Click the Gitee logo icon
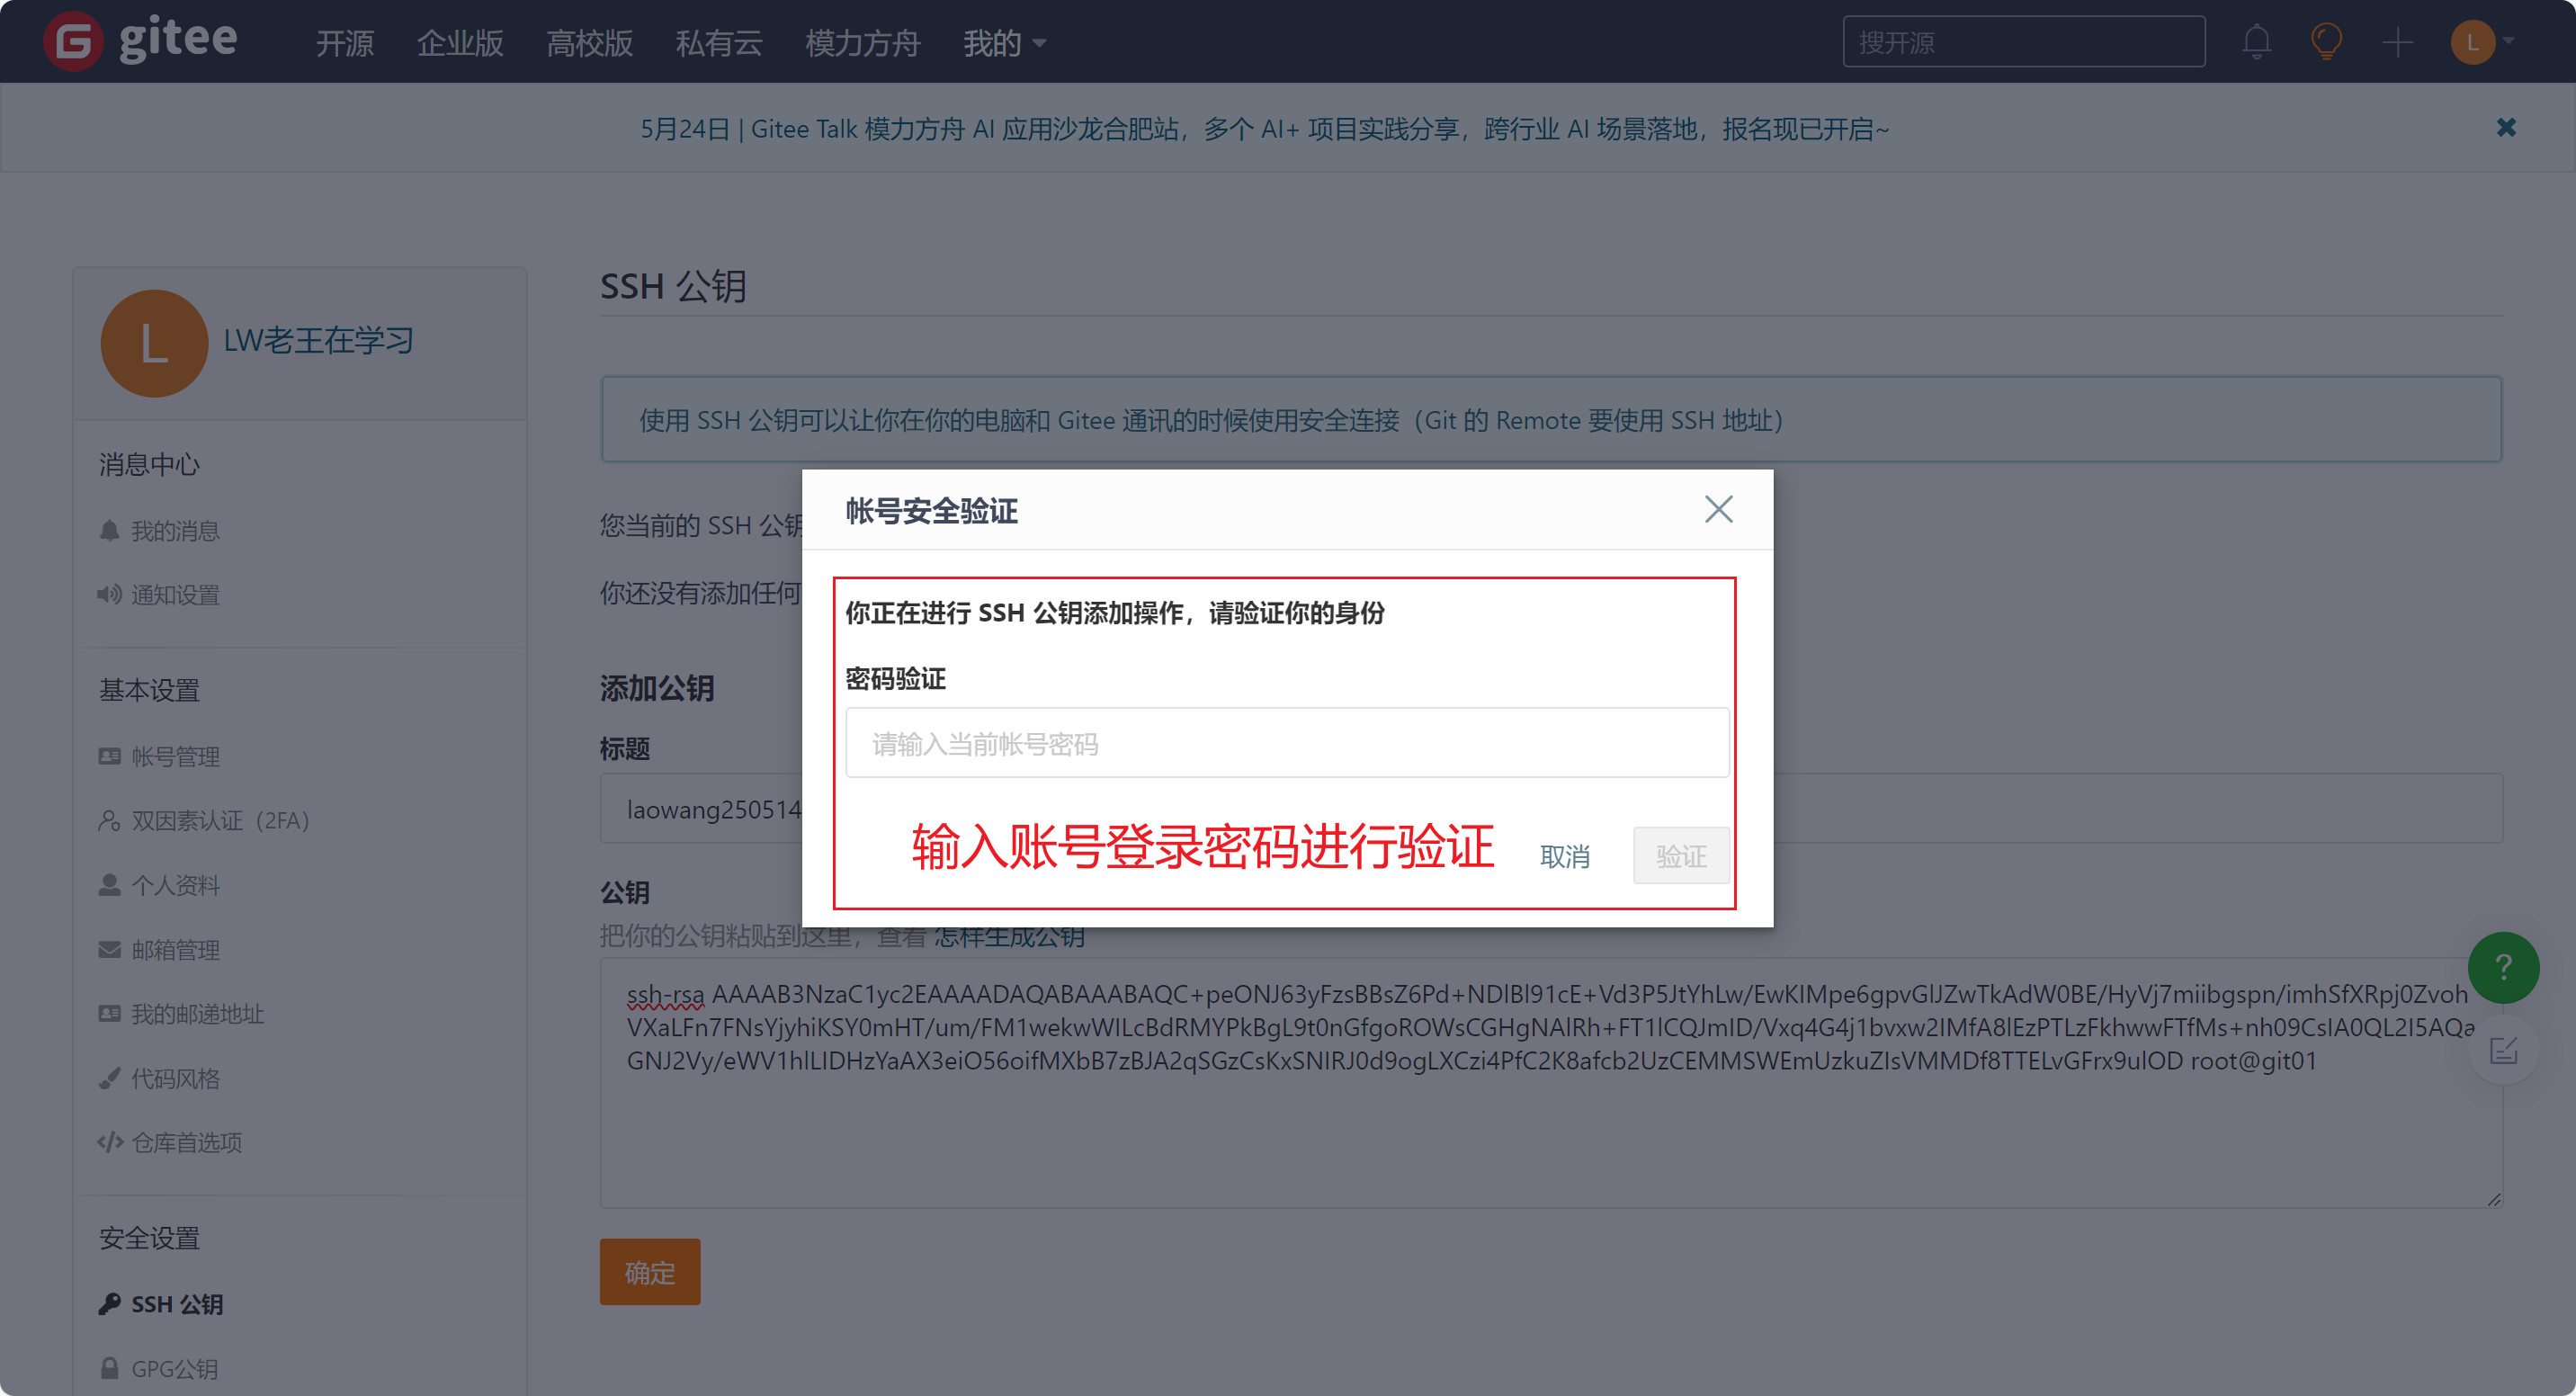This screenshot has width=2576, height=1396. [x=74, y=42]
